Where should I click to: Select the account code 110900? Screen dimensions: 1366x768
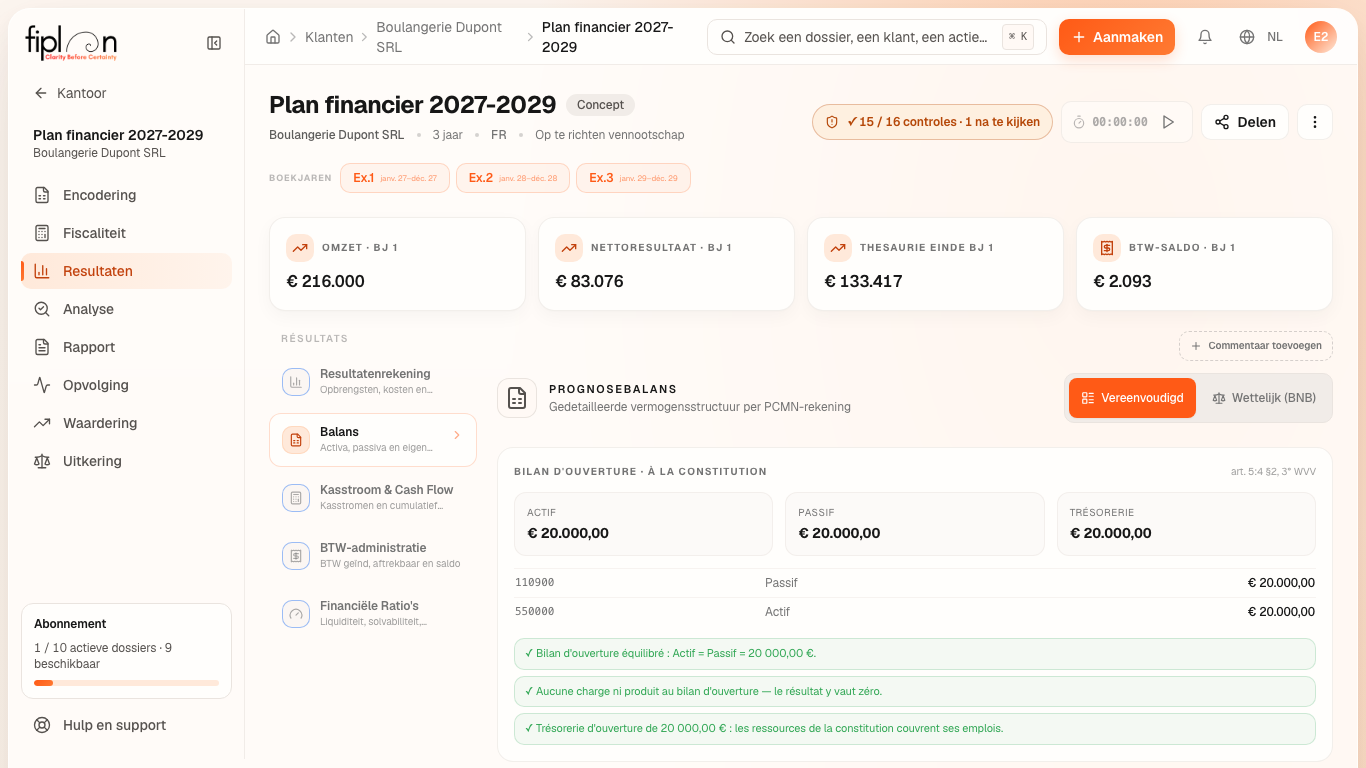point(535,583)
